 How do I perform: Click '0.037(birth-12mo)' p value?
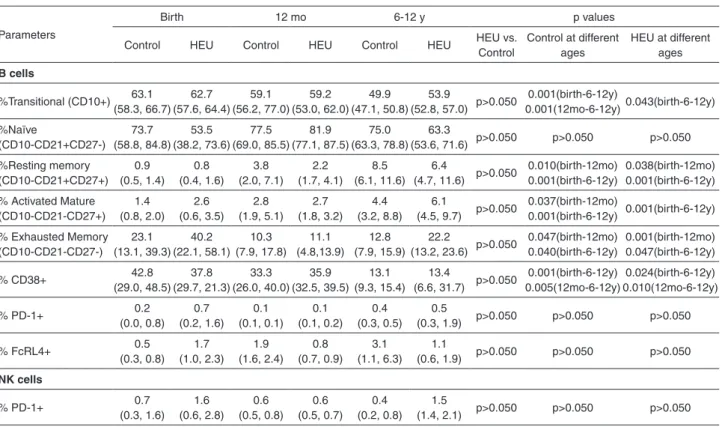point(572,201)
